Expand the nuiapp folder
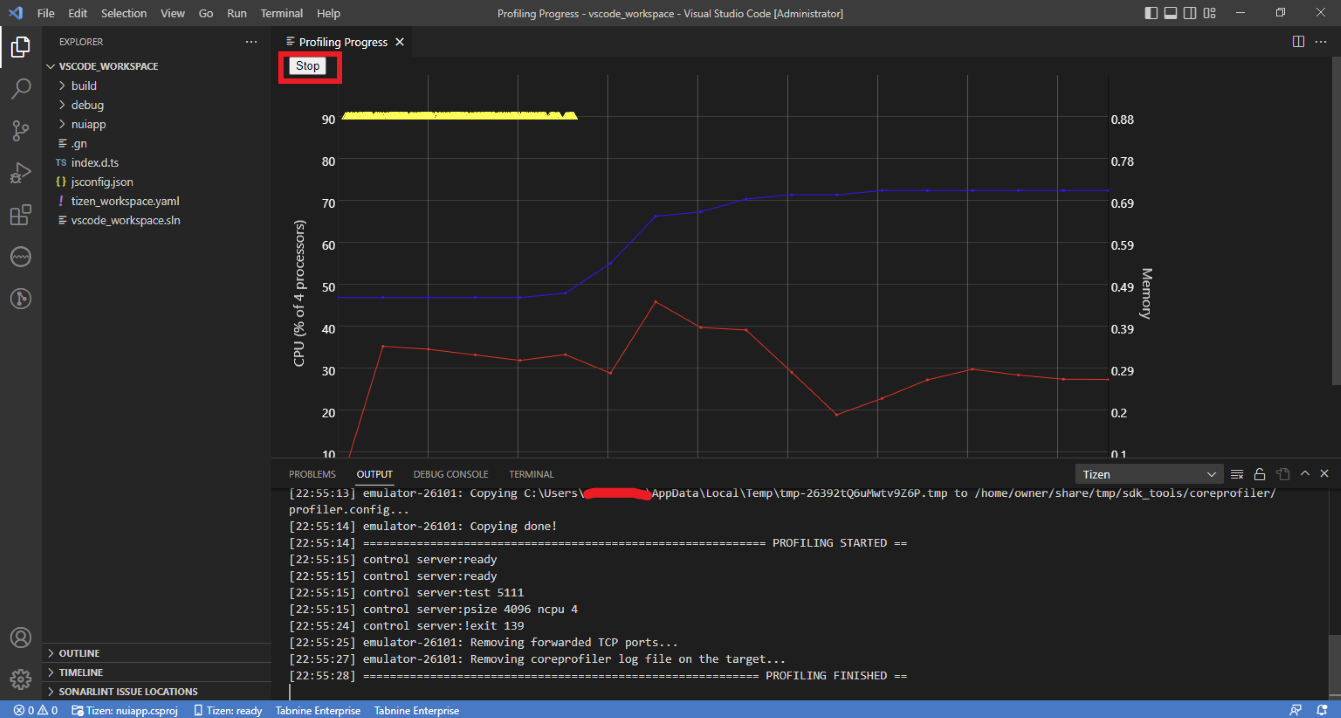The width and height of the screenshot is (1341, 718). pos(88,124)
